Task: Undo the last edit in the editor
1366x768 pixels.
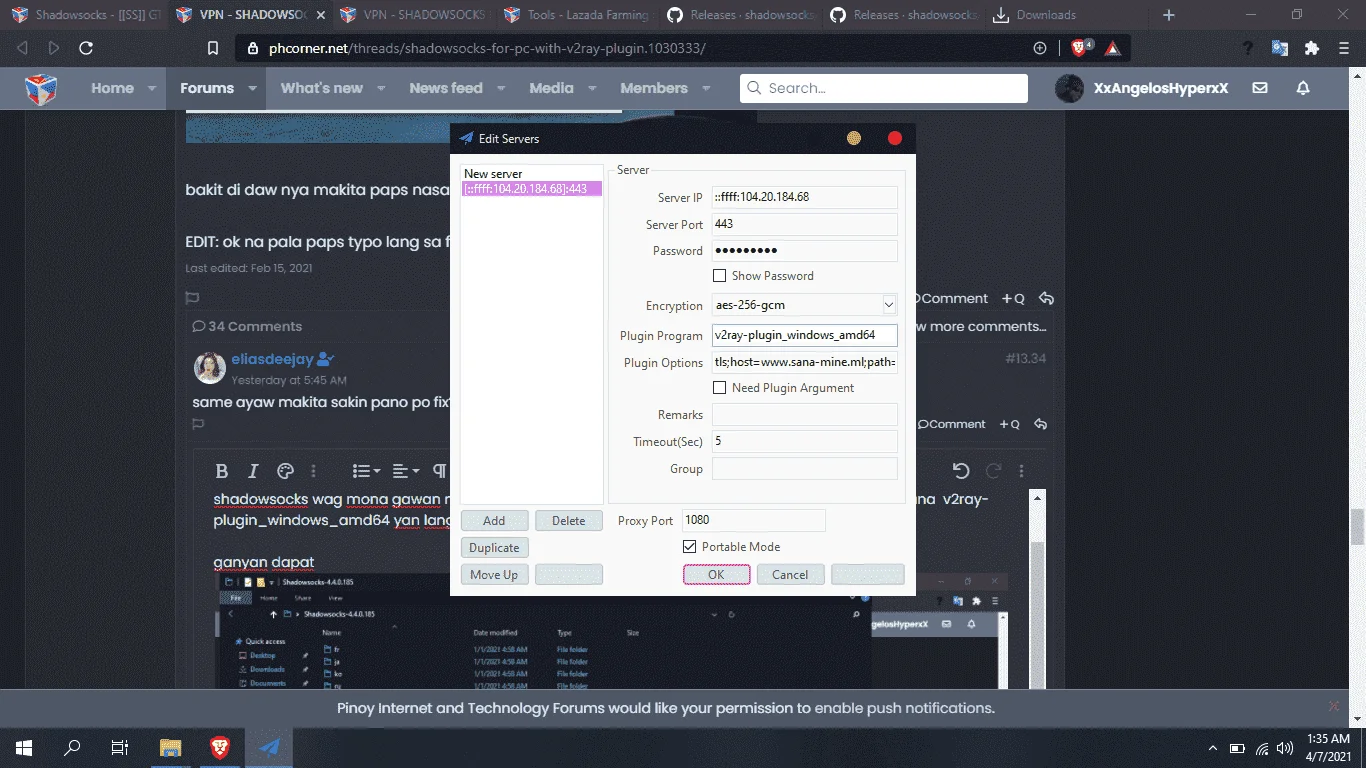Action: [961, 471]
